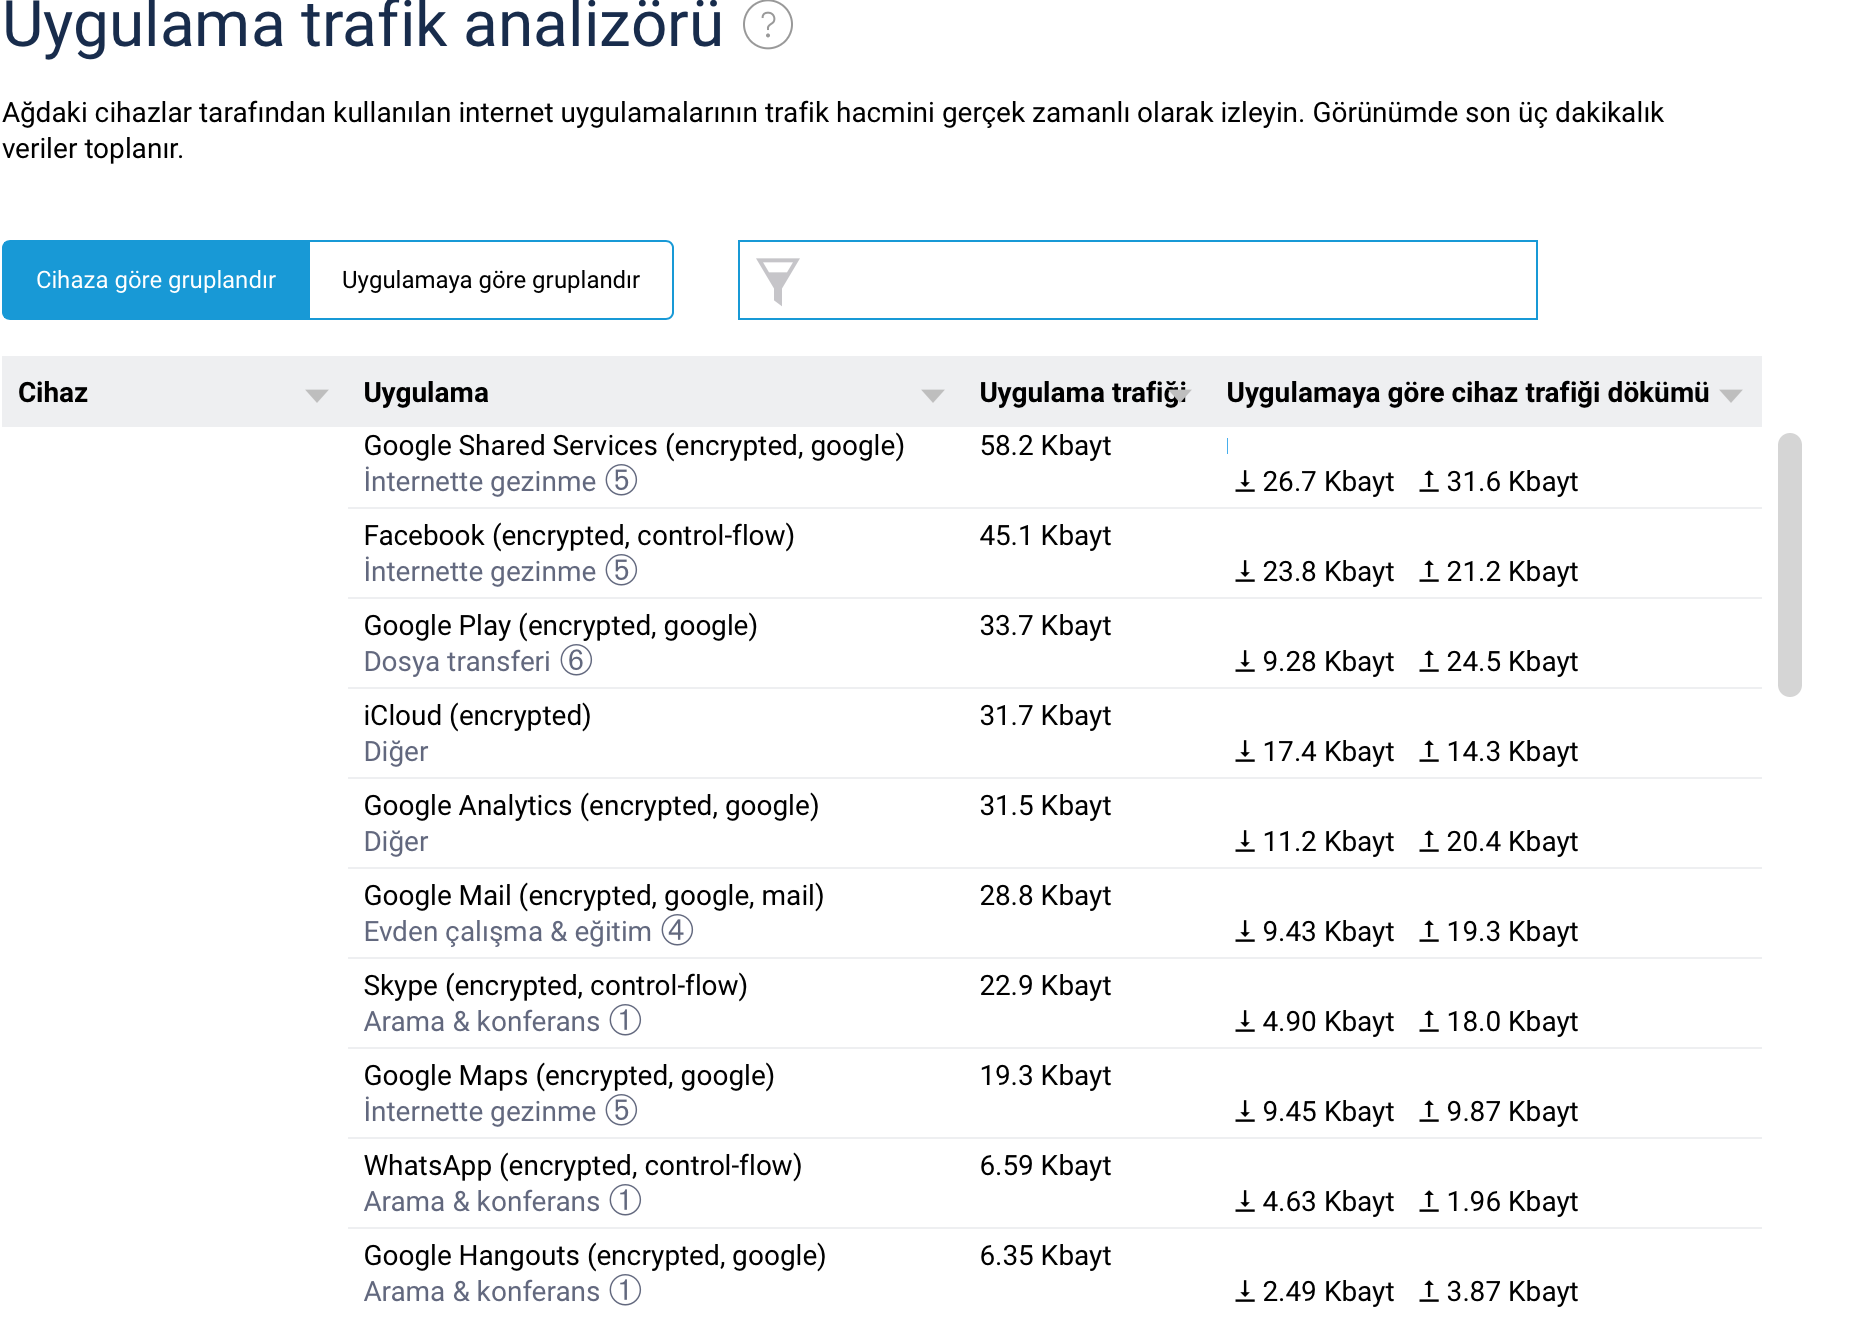Click download arrow icon beside 11.2 Kbayt
Viewport: 1852px width, 1342px height.
[x=1245, y=841]
